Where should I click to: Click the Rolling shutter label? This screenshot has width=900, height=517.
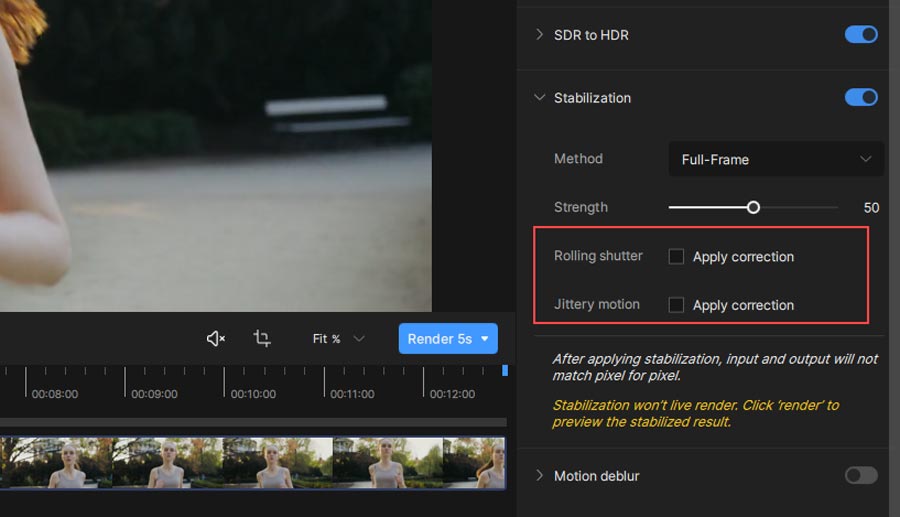click(x=598, y=256)
